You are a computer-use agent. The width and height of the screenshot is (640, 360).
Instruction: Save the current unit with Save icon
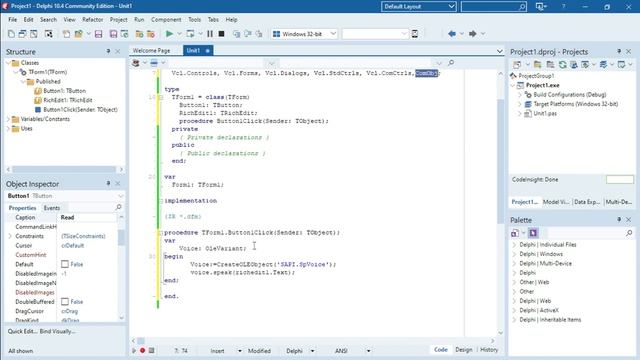(98, 34)
